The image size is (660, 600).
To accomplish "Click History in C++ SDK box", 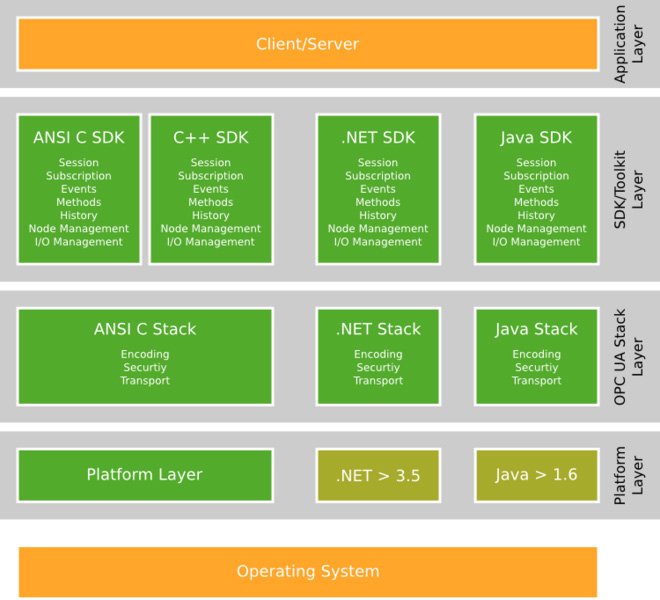I will (x=210, y=216).
